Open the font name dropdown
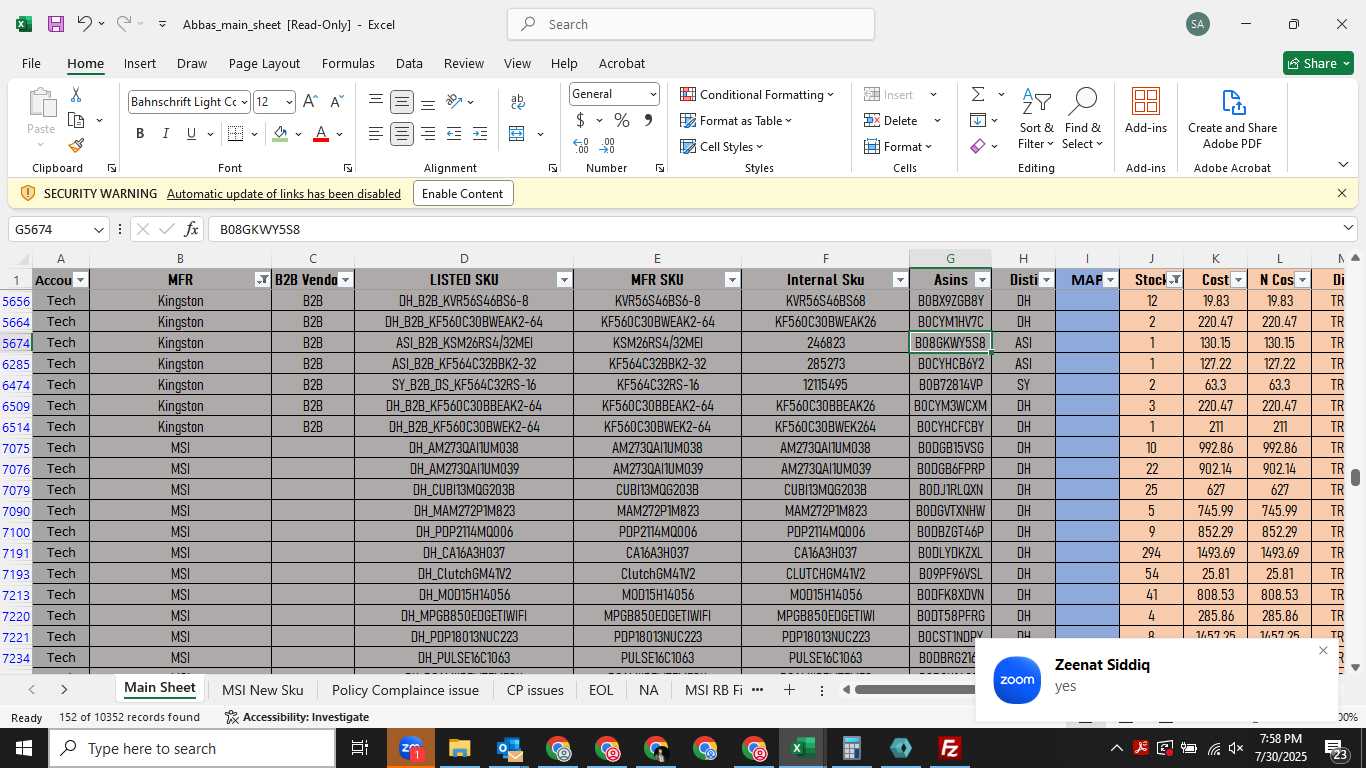This screenshot has height=768, width=1366. 243,102
